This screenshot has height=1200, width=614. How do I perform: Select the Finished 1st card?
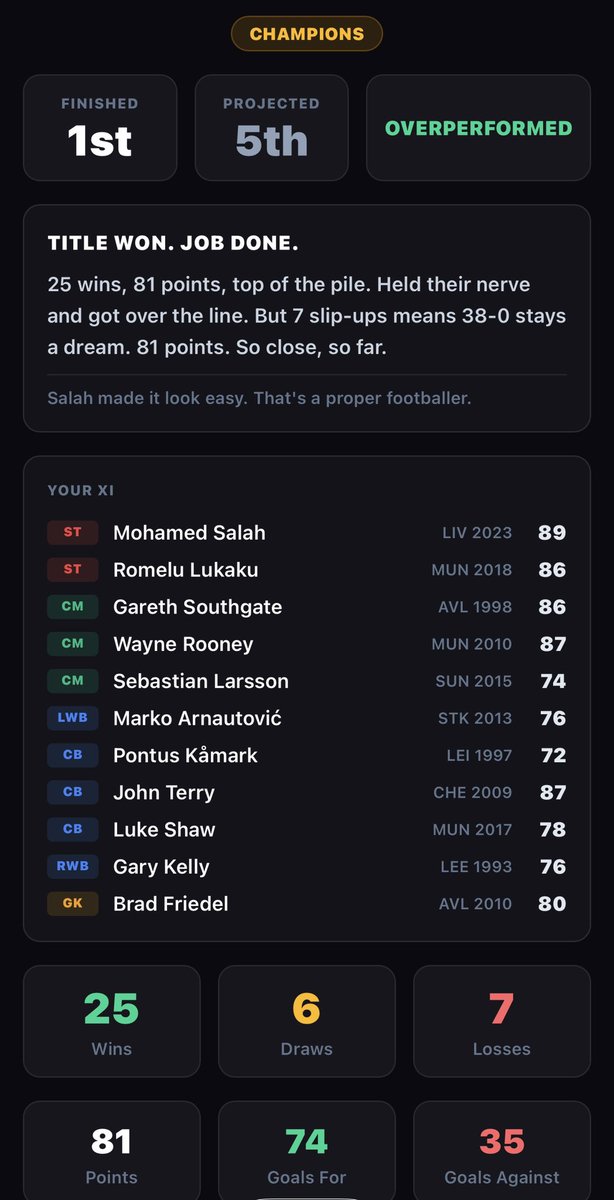click(x=100, y=128)
